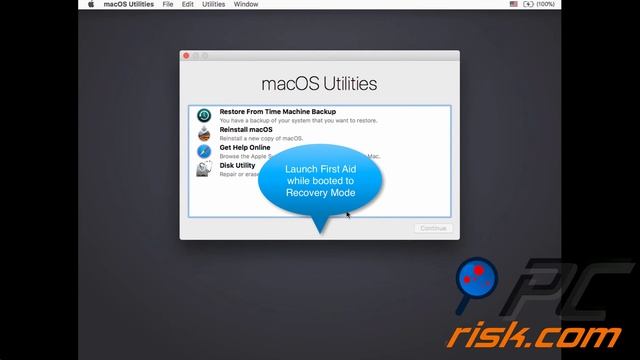Open the Utilities menu
The height and width of the screenshot is (360, 640).
click(213, 4)
